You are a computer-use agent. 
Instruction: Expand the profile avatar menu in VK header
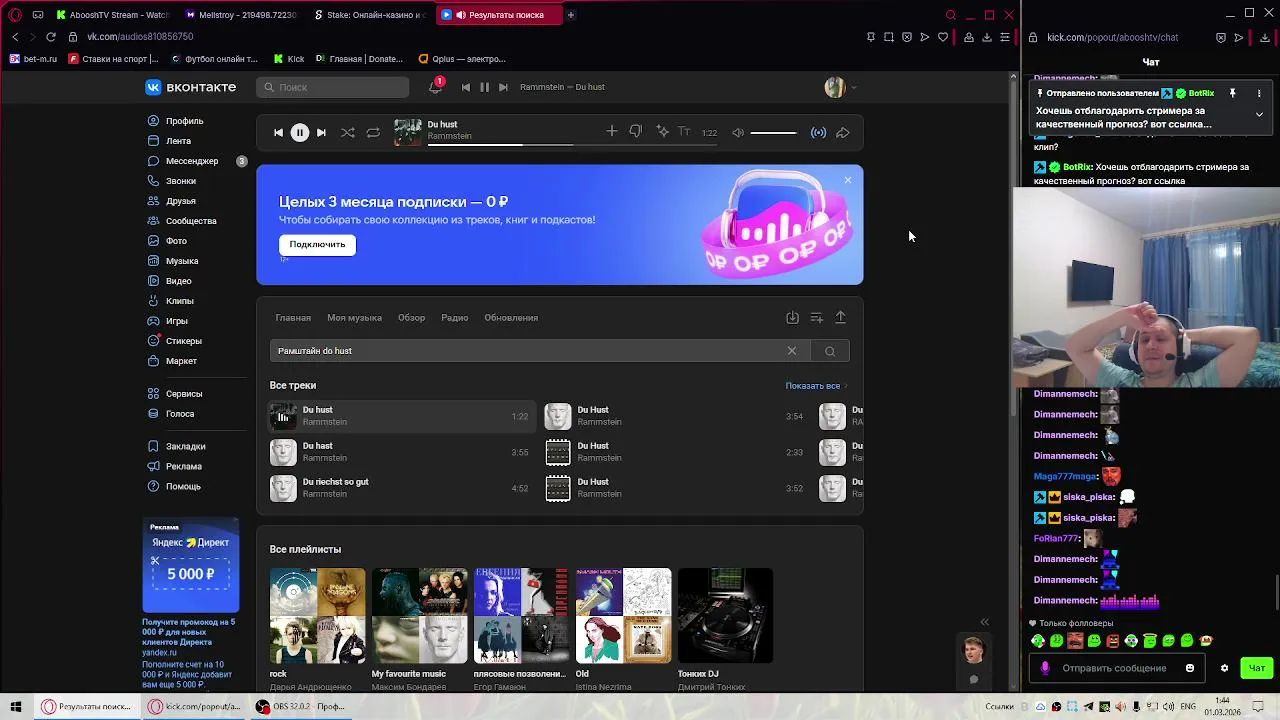coord(839,87)
